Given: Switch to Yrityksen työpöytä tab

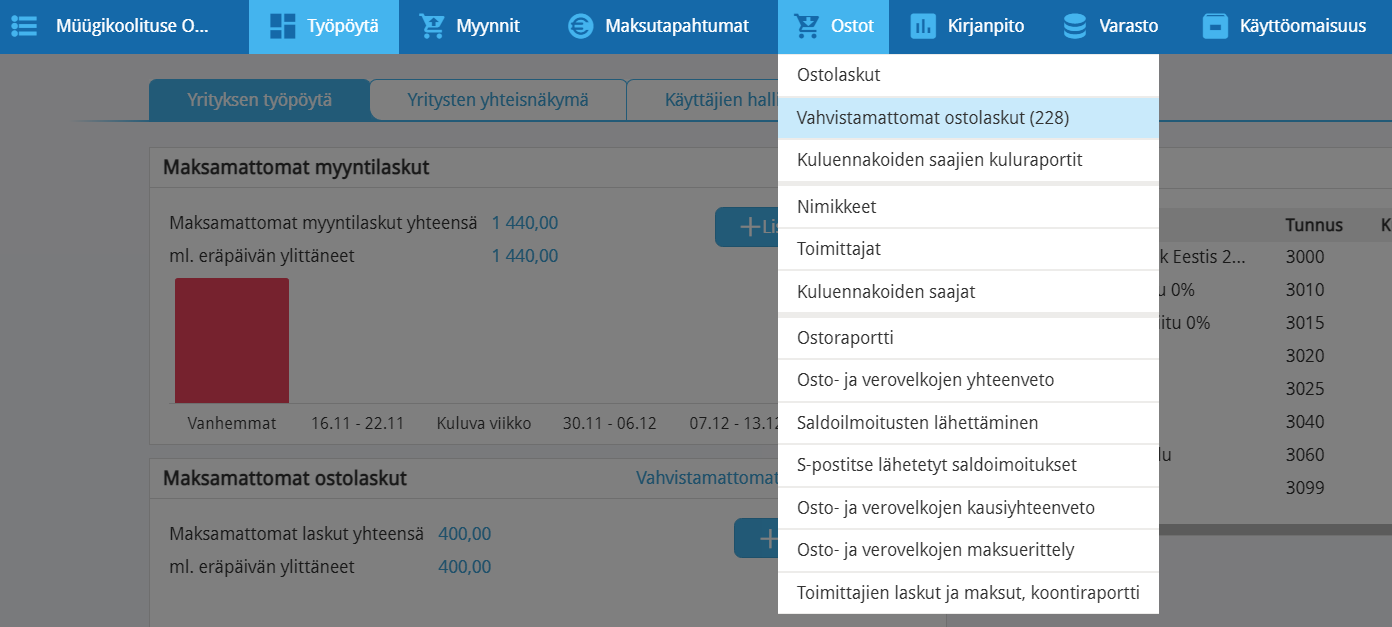Looking at the screenshot, I should tap(259, 100).
